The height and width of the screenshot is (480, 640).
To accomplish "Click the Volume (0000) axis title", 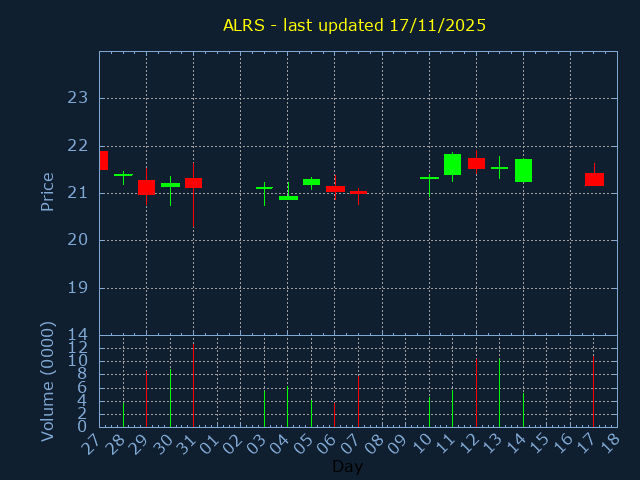I will click(x=47, y=381).
